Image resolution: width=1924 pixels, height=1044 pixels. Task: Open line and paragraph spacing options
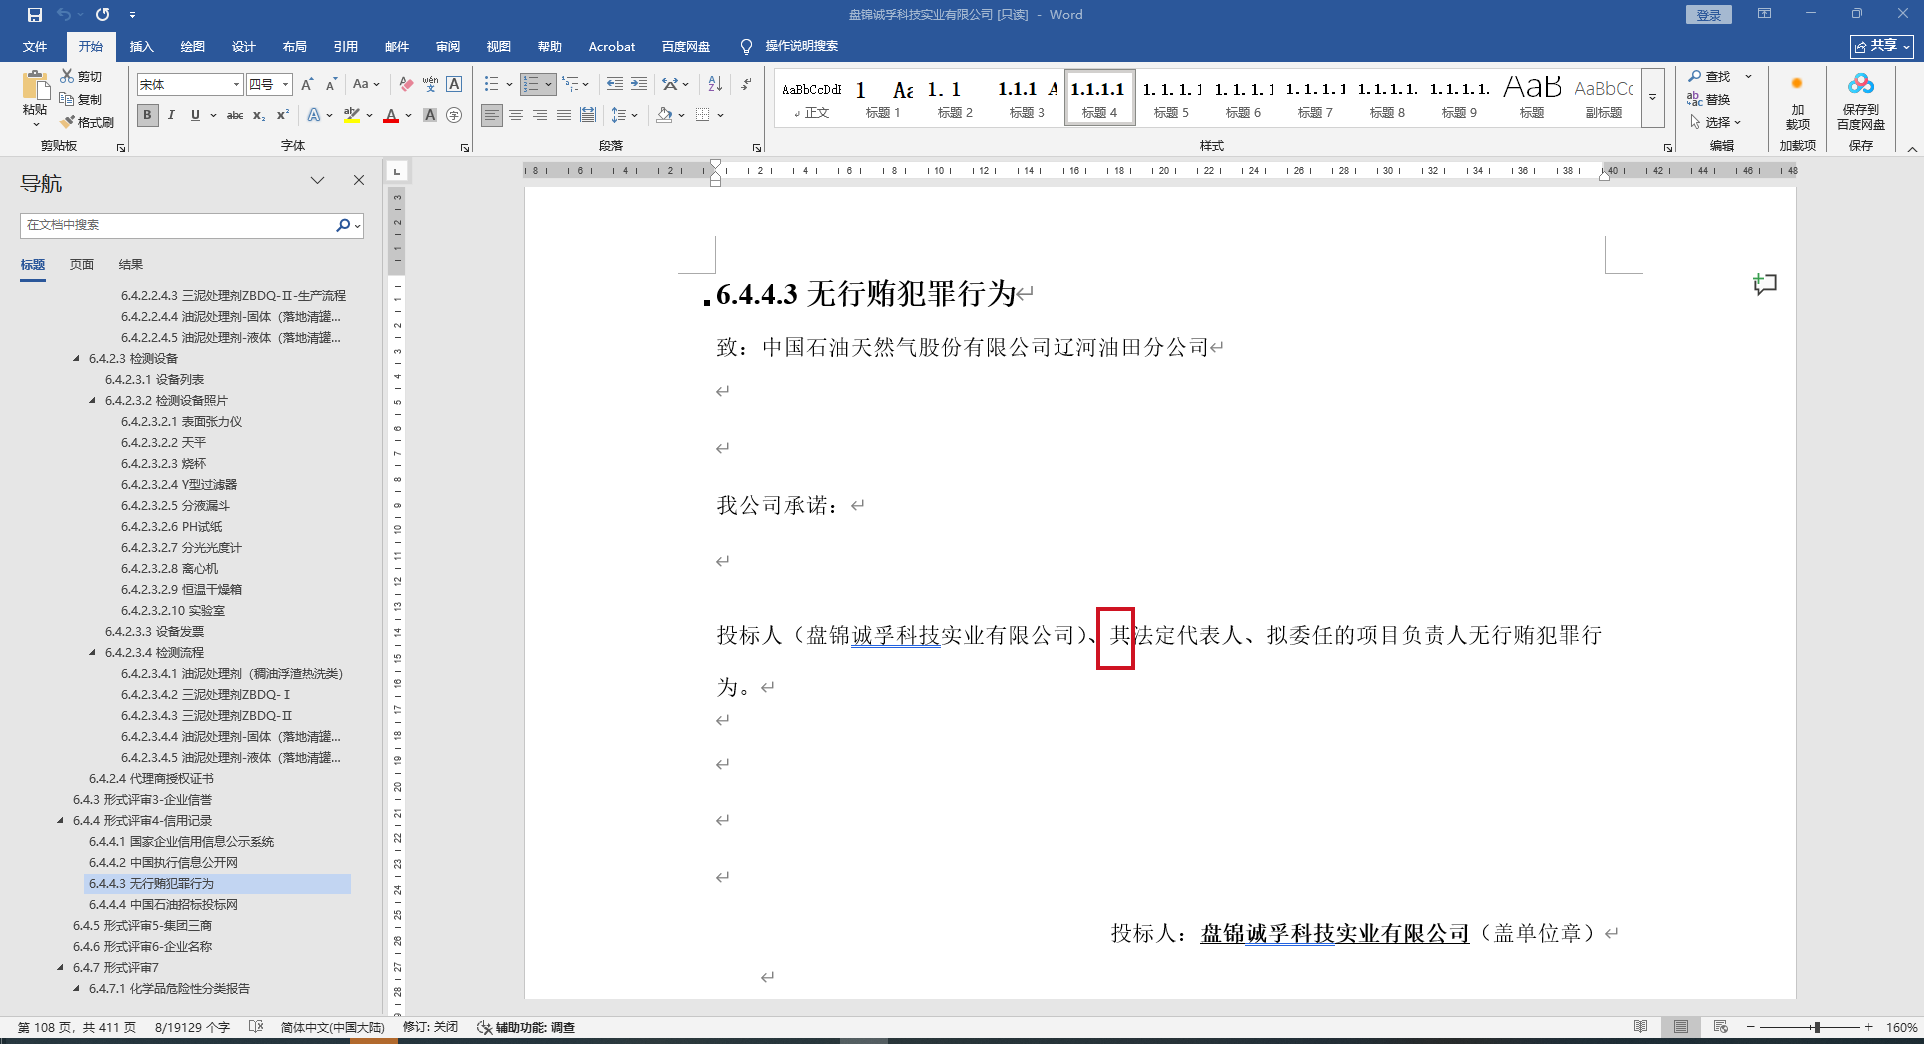point(620,115)
